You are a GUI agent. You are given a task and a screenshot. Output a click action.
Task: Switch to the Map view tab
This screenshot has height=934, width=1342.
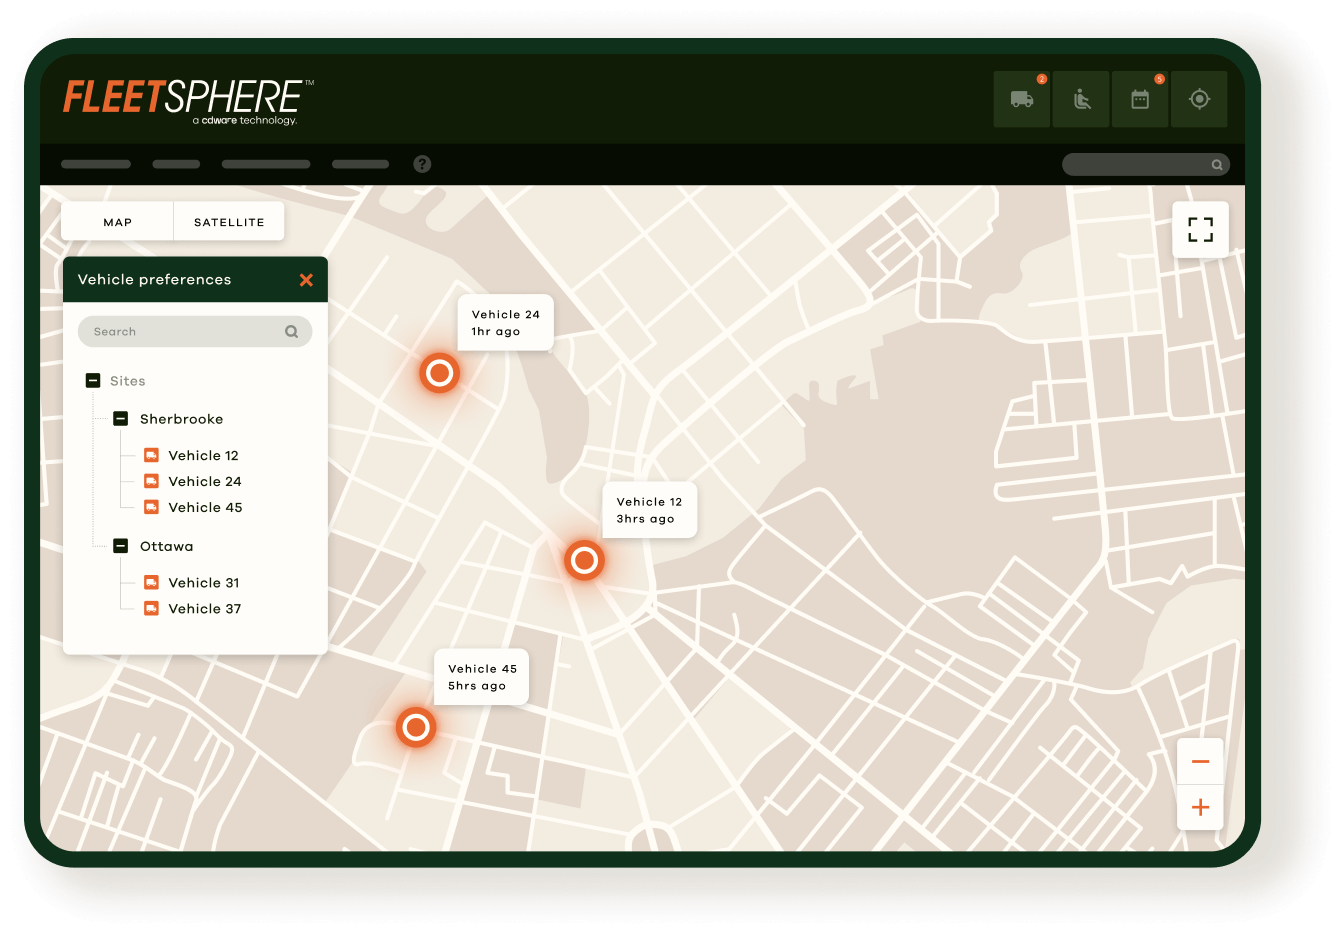pos(117,222)
